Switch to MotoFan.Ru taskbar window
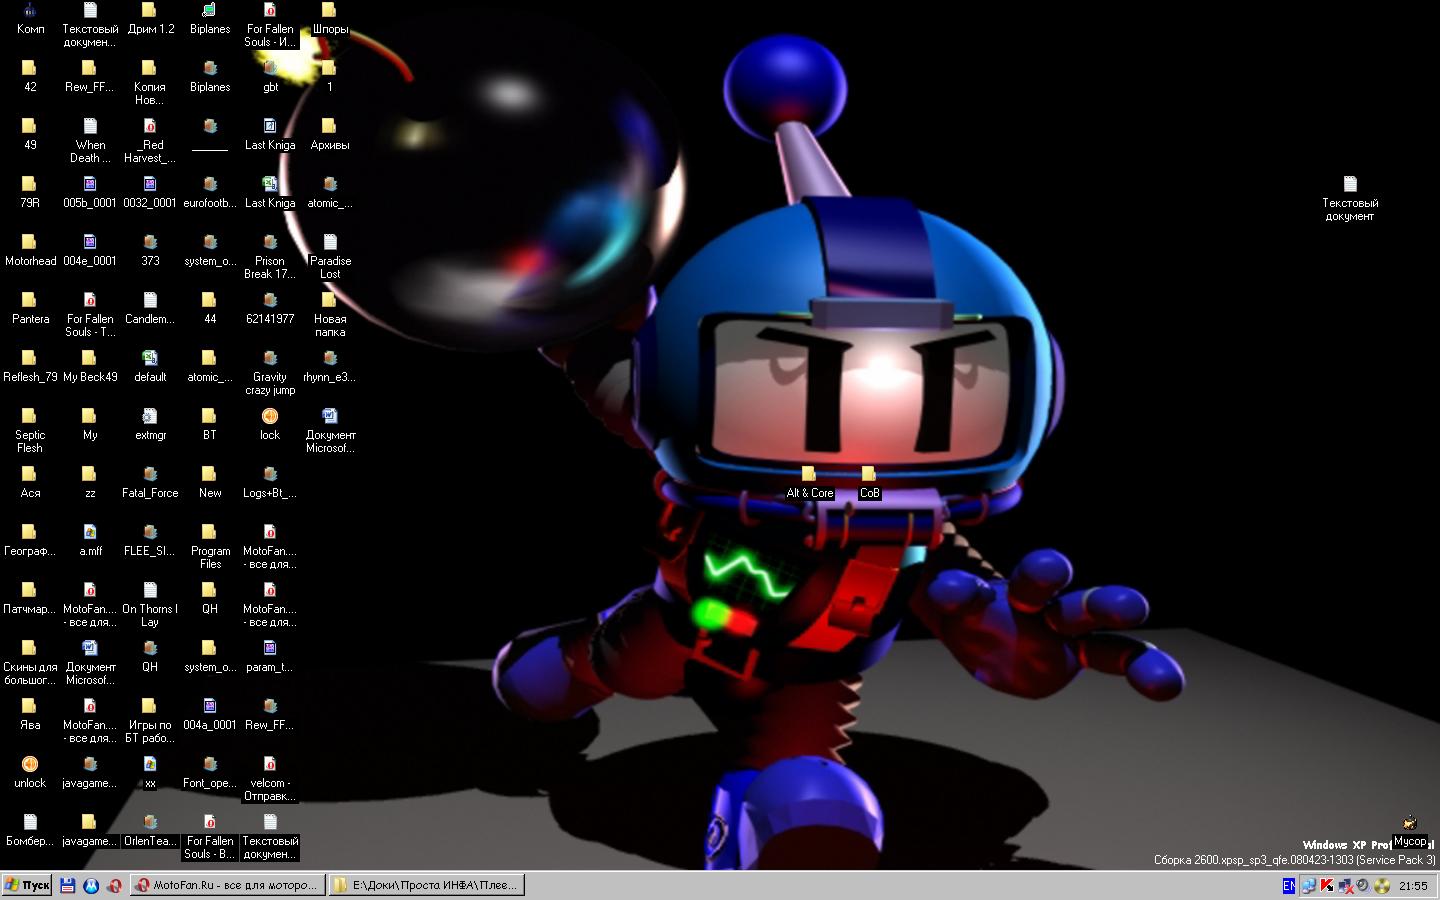The width and height of the screenshot is (1440, 900). pos(228,885)
